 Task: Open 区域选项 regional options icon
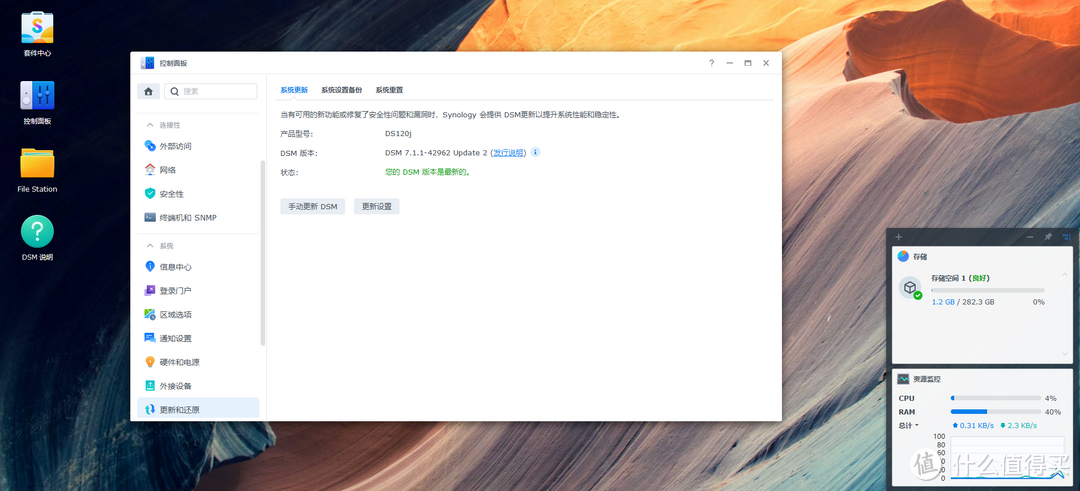149,314
